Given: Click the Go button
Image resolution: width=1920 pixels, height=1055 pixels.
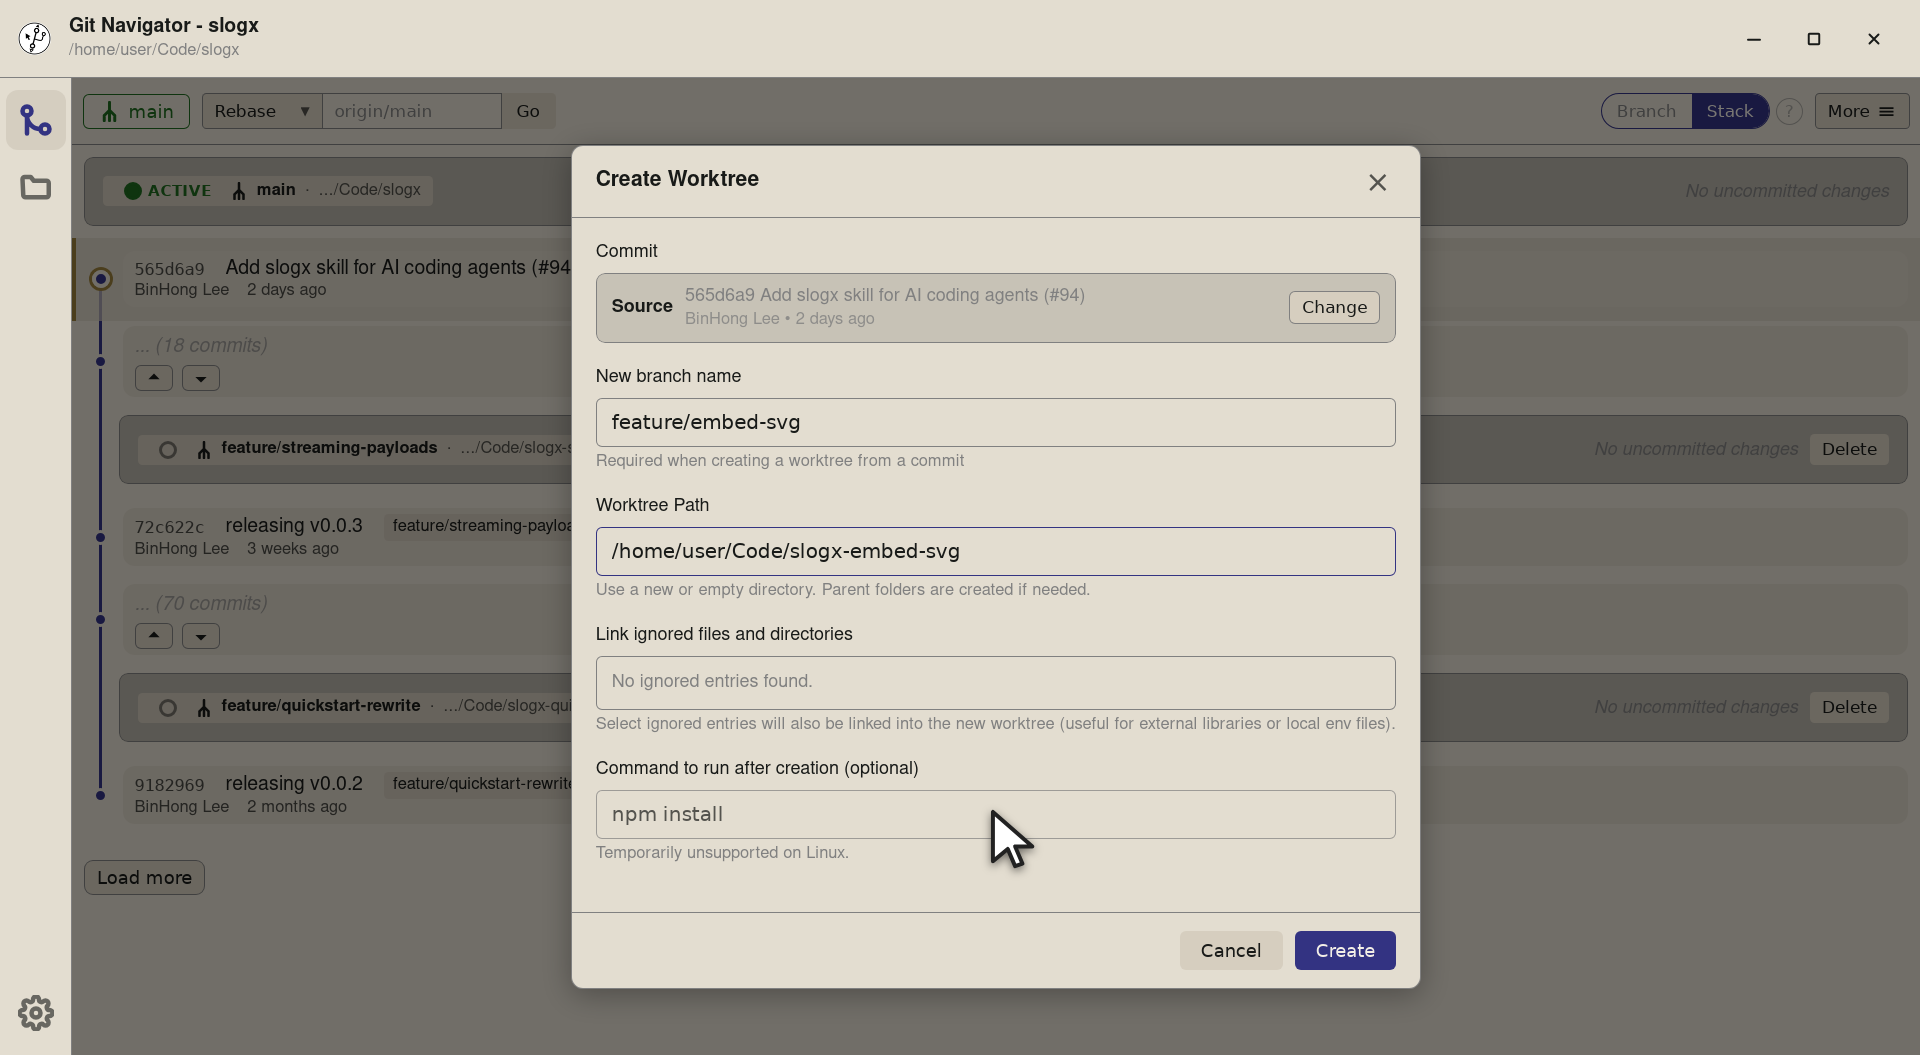Looking at the screenshot, I should pos(528,111).
